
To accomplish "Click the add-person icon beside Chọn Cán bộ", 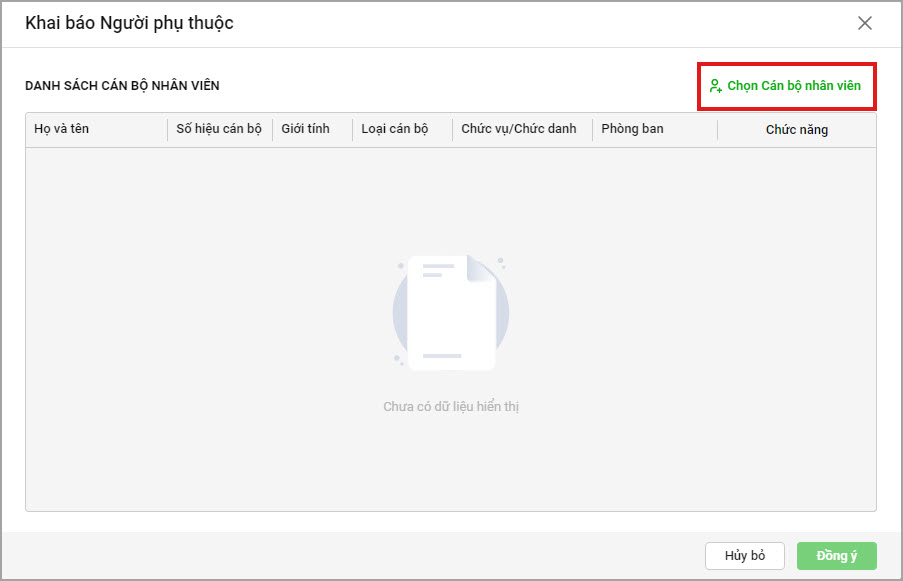I will coord(715,86).
